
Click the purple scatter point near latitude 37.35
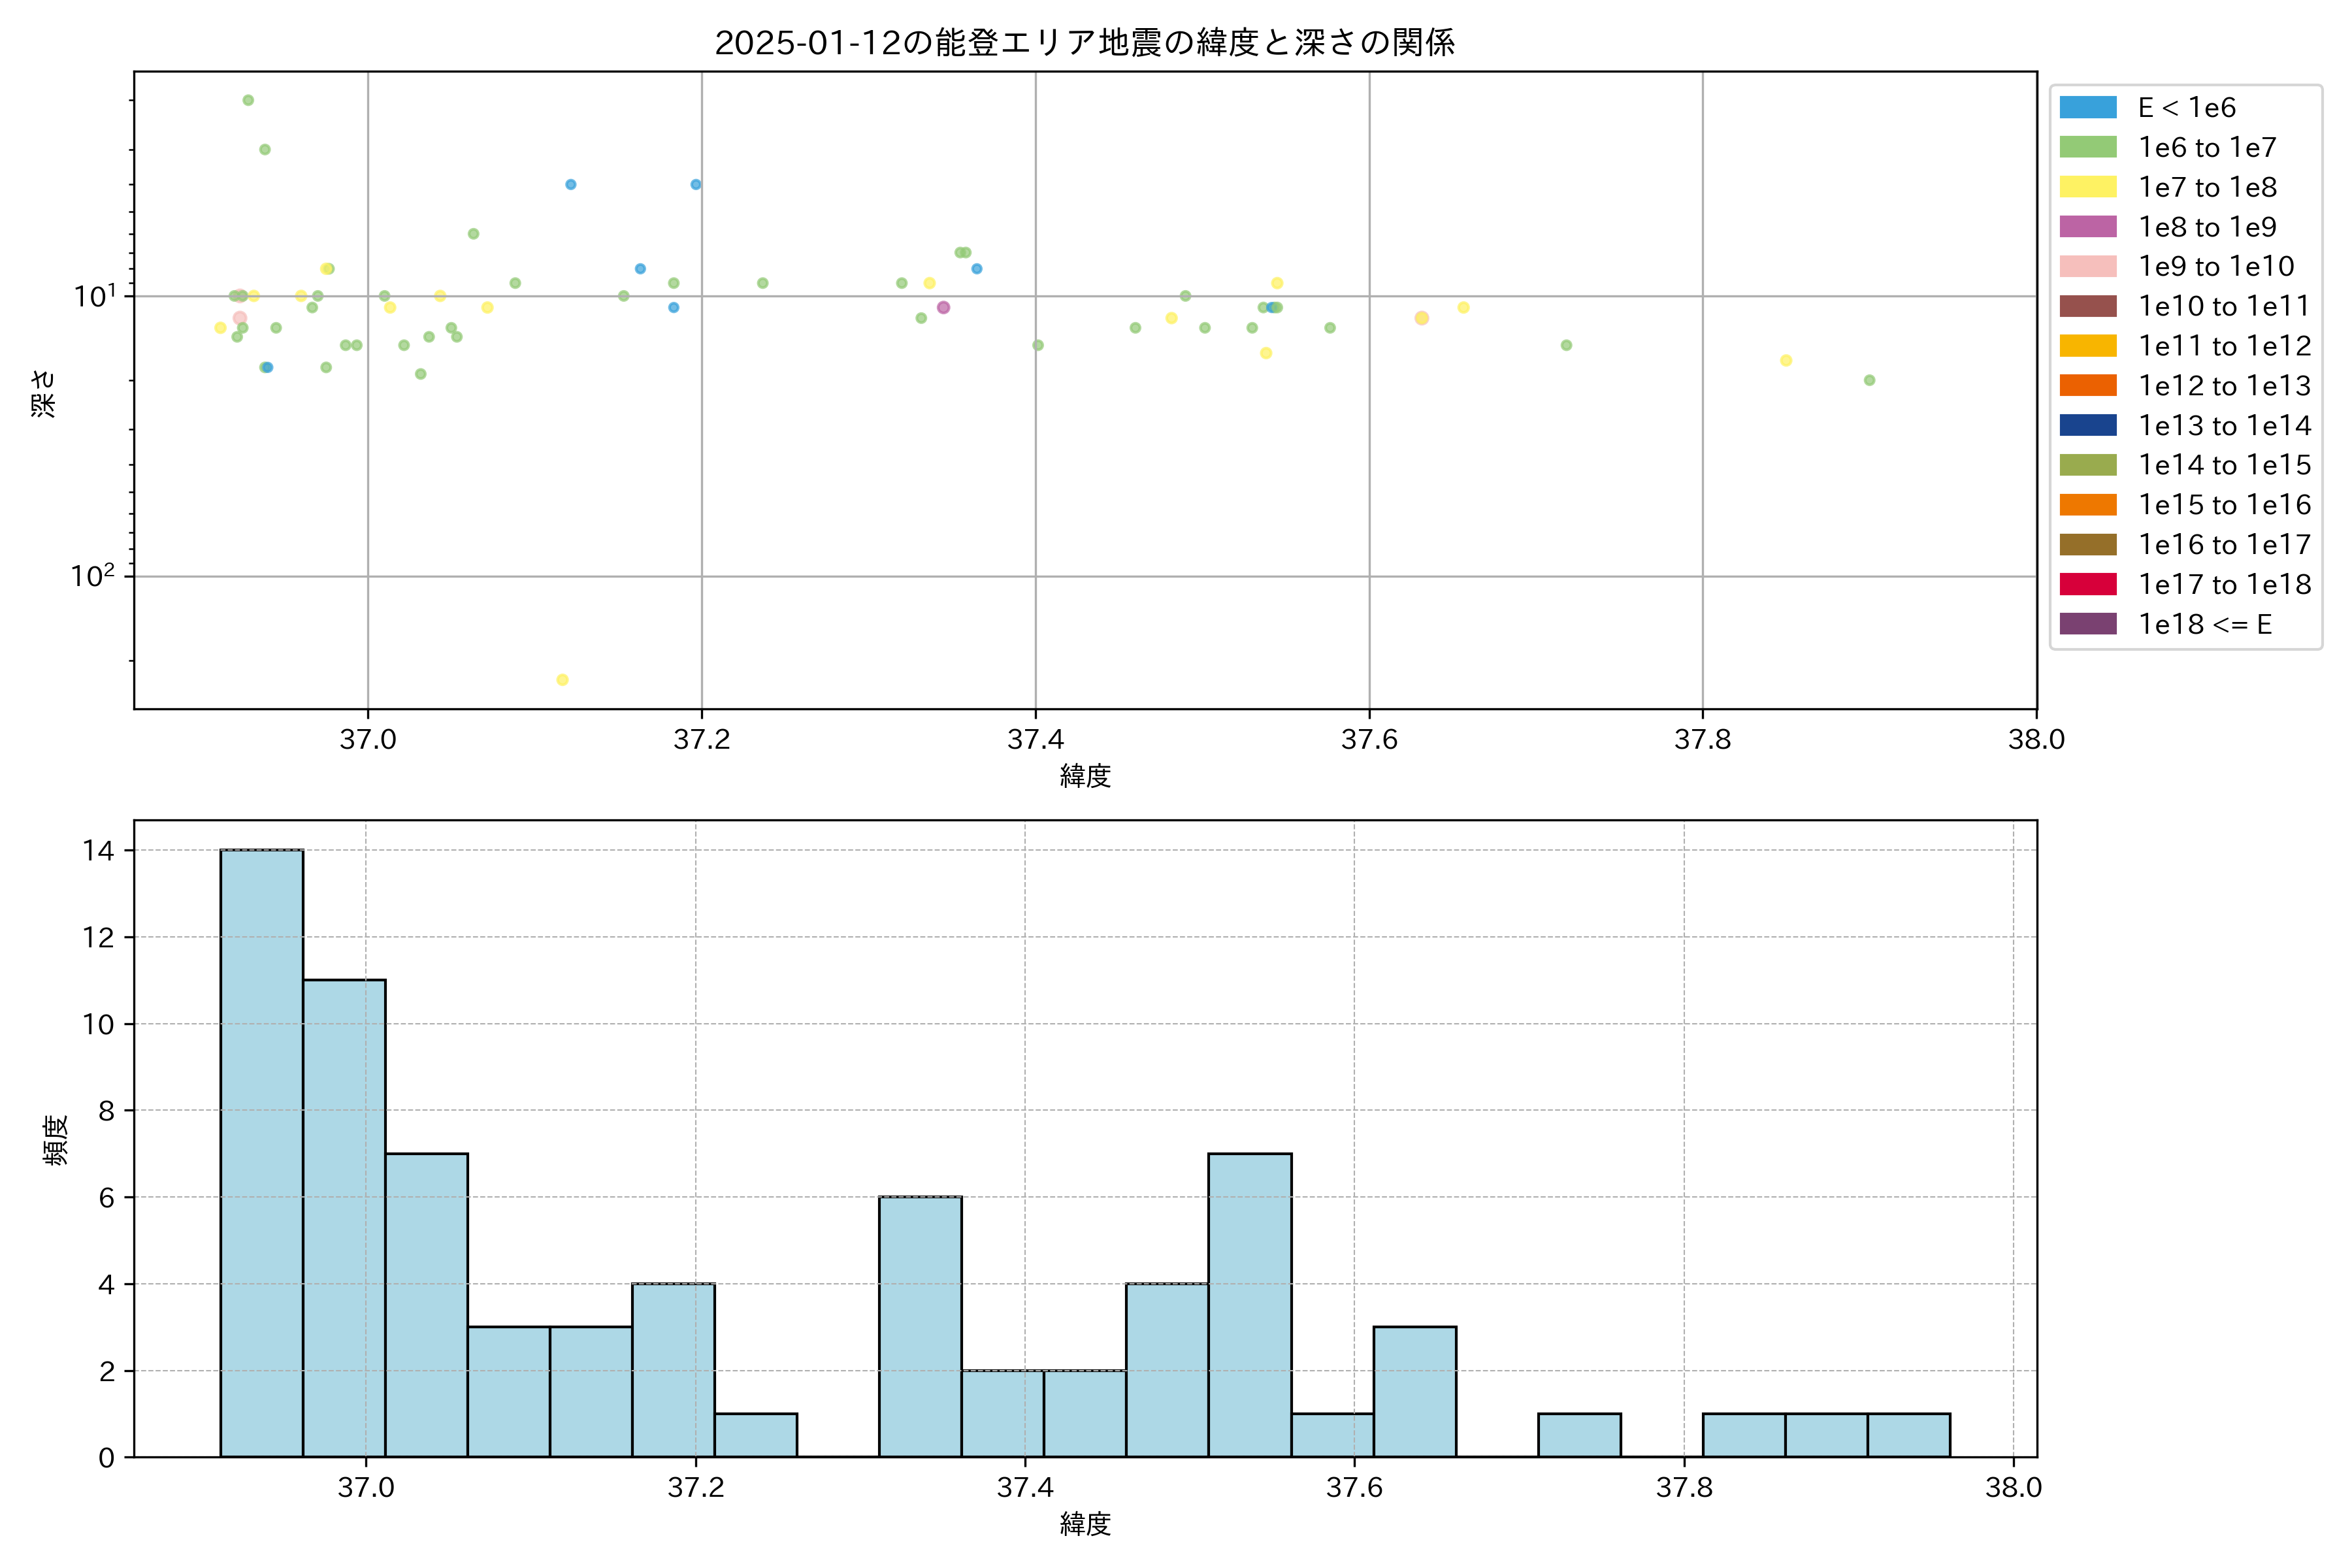[x=943, y=307]
